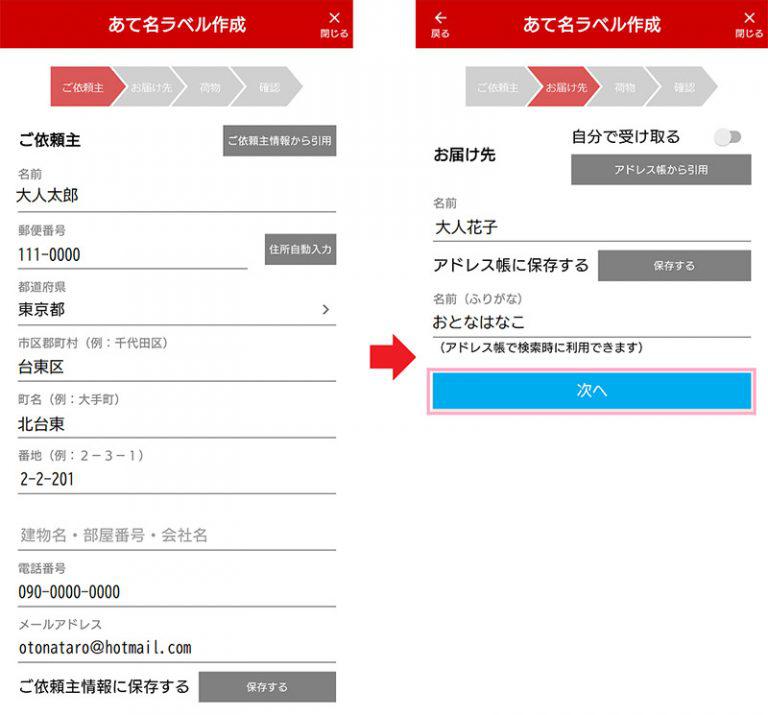Close the left label creation screen
This screenshot has width=768, height=715.
[334, 24]
